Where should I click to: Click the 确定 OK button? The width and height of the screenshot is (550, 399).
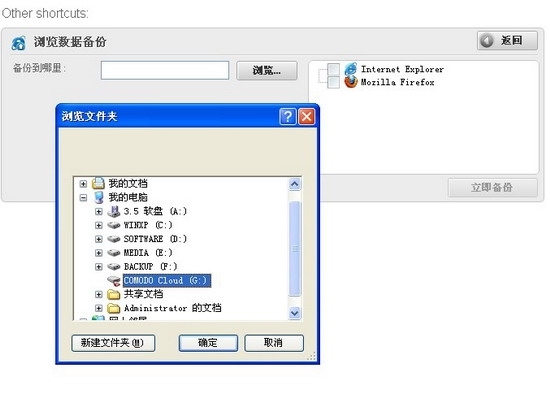pyautogui.click(x=208, y=343)
